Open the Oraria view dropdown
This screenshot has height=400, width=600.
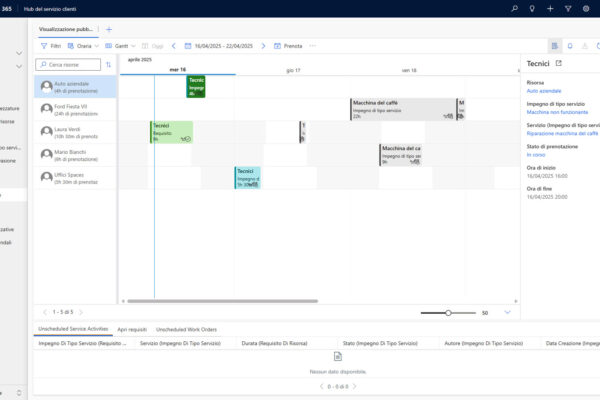pos(83,46)
